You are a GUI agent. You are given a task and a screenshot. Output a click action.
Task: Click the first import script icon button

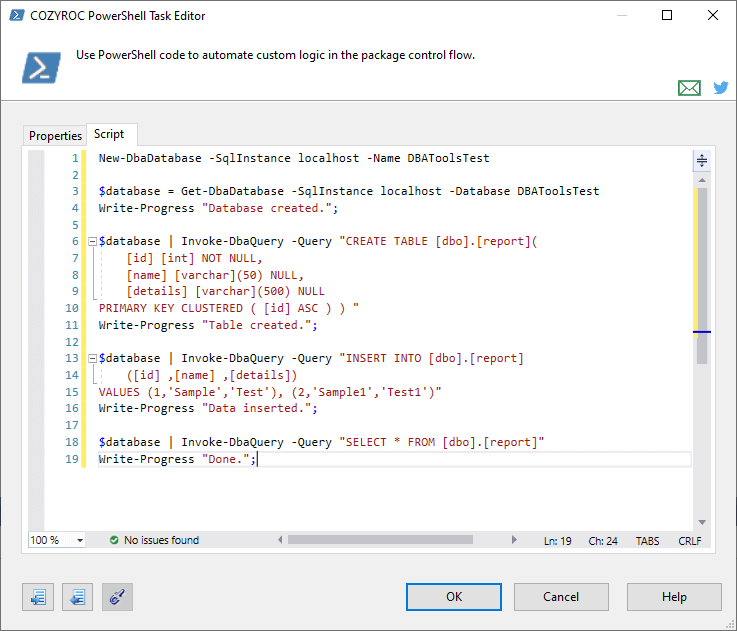click(38, 597)
